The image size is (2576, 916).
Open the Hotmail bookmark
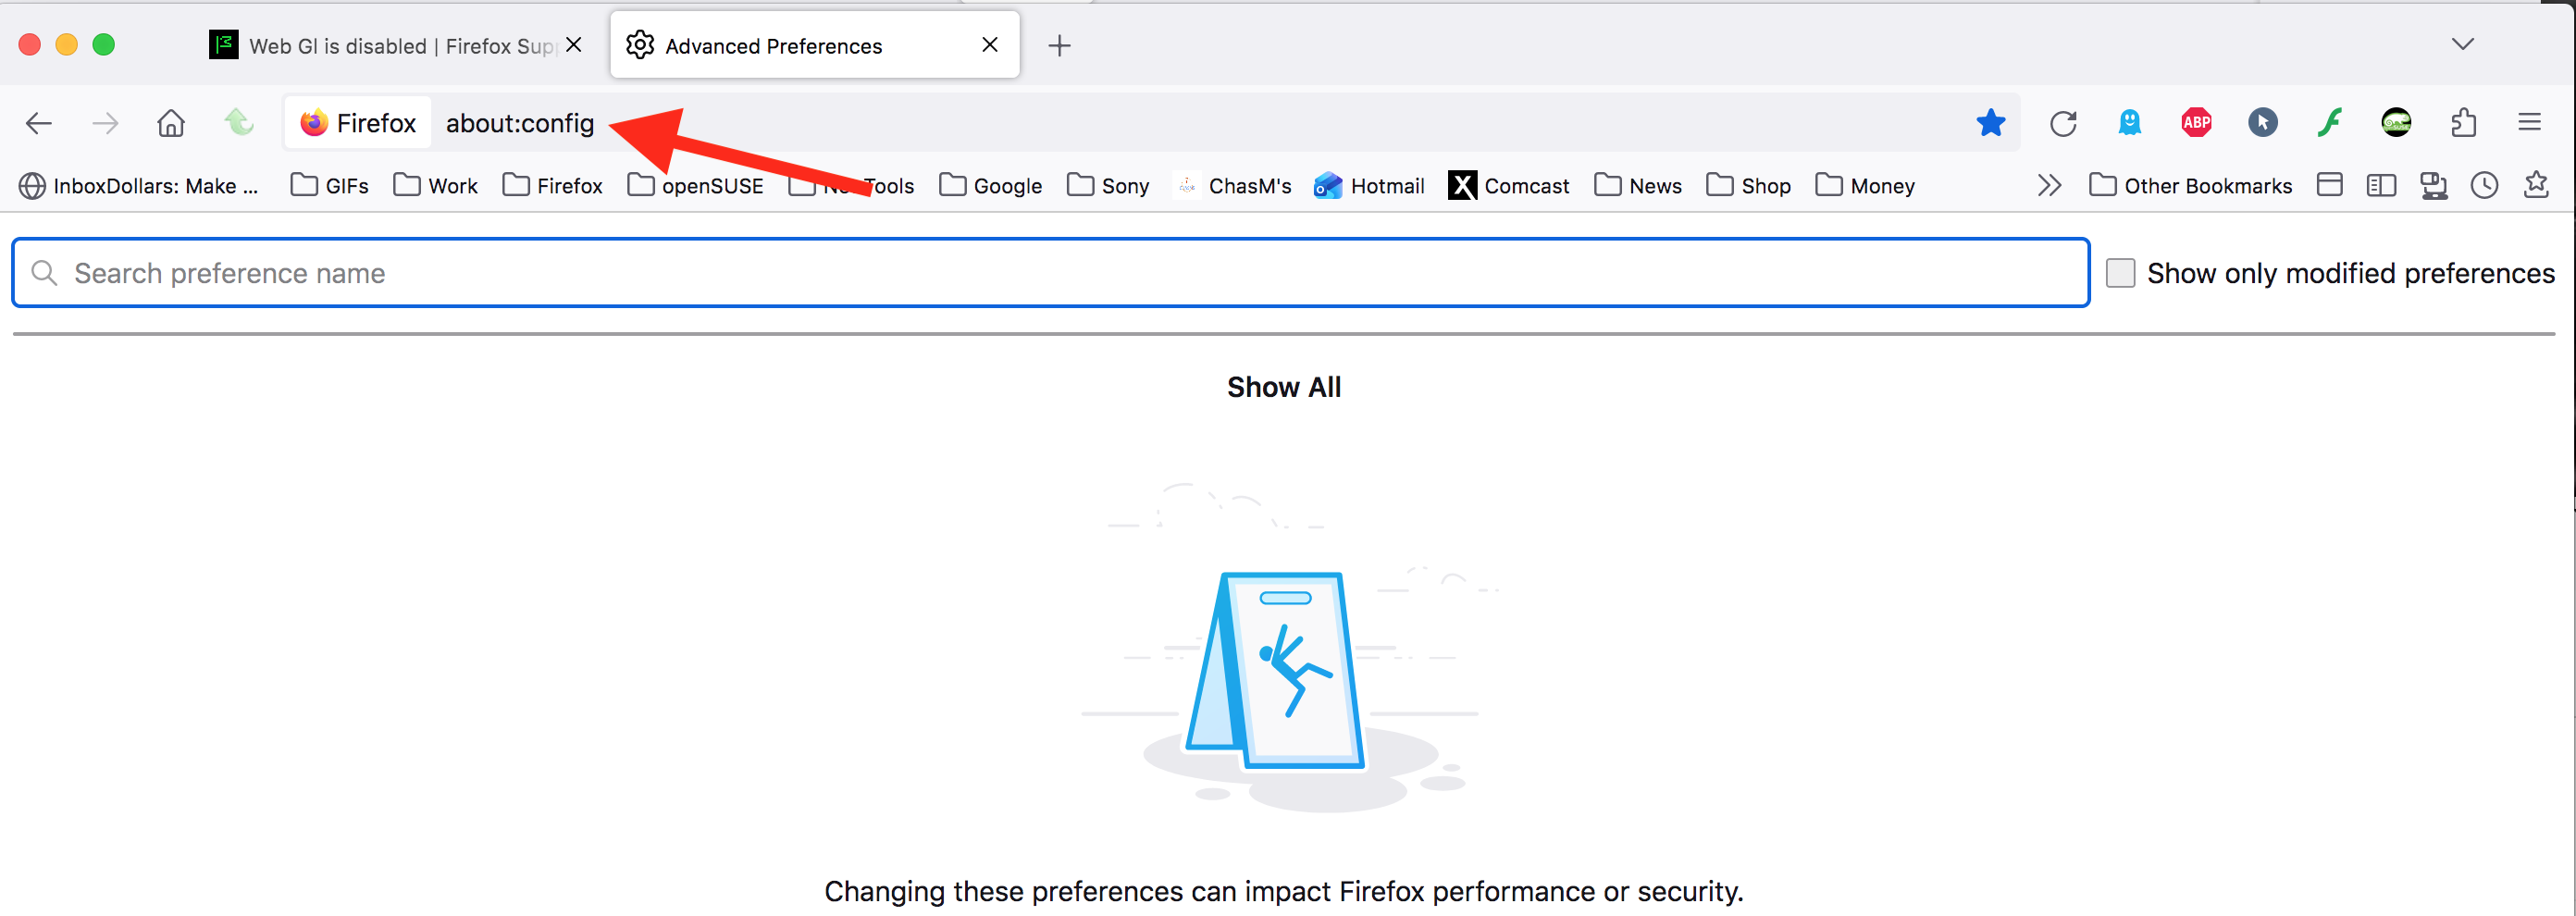tap(1369, 185)
